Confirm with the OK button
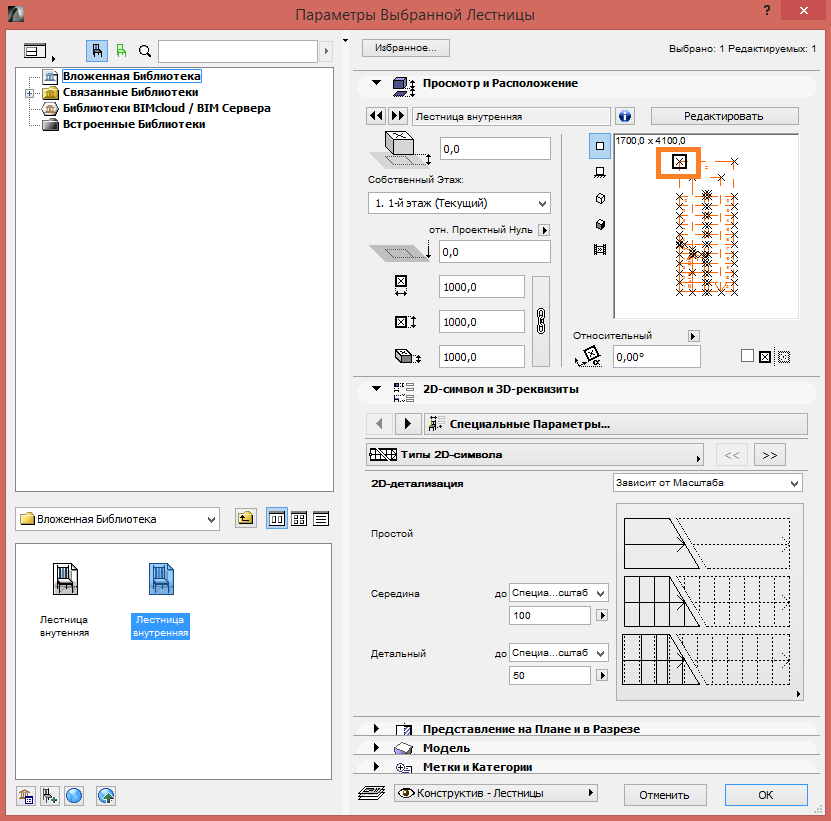 pos(766,794)
